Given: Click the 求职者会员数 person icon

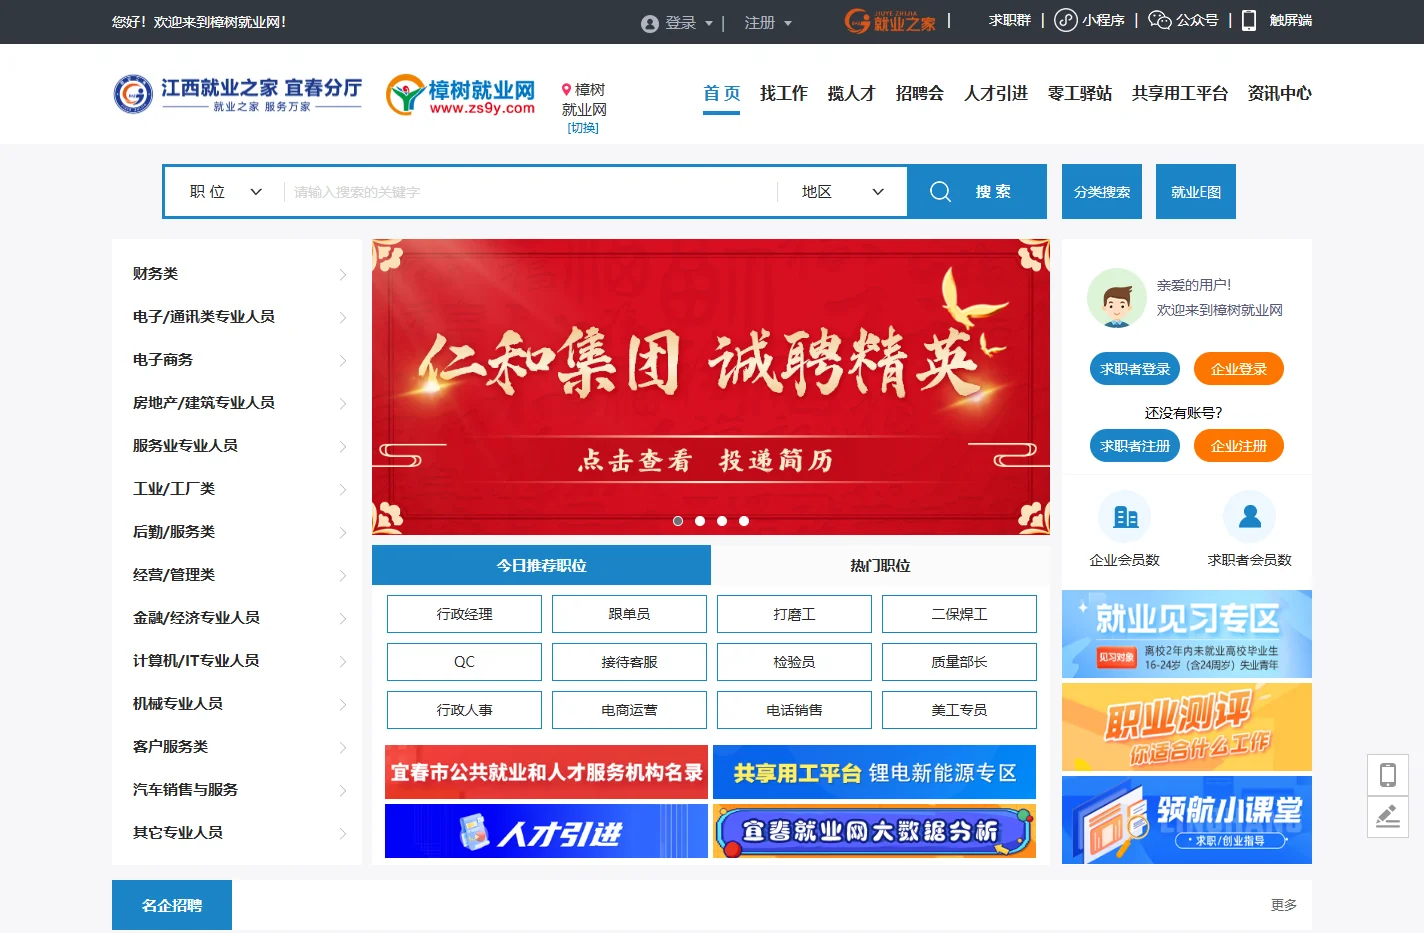Looking at the screenshot, I should point(1250,517).
